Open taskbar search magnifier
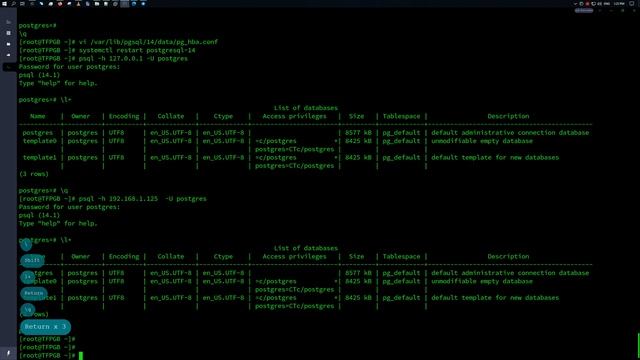 13,4
